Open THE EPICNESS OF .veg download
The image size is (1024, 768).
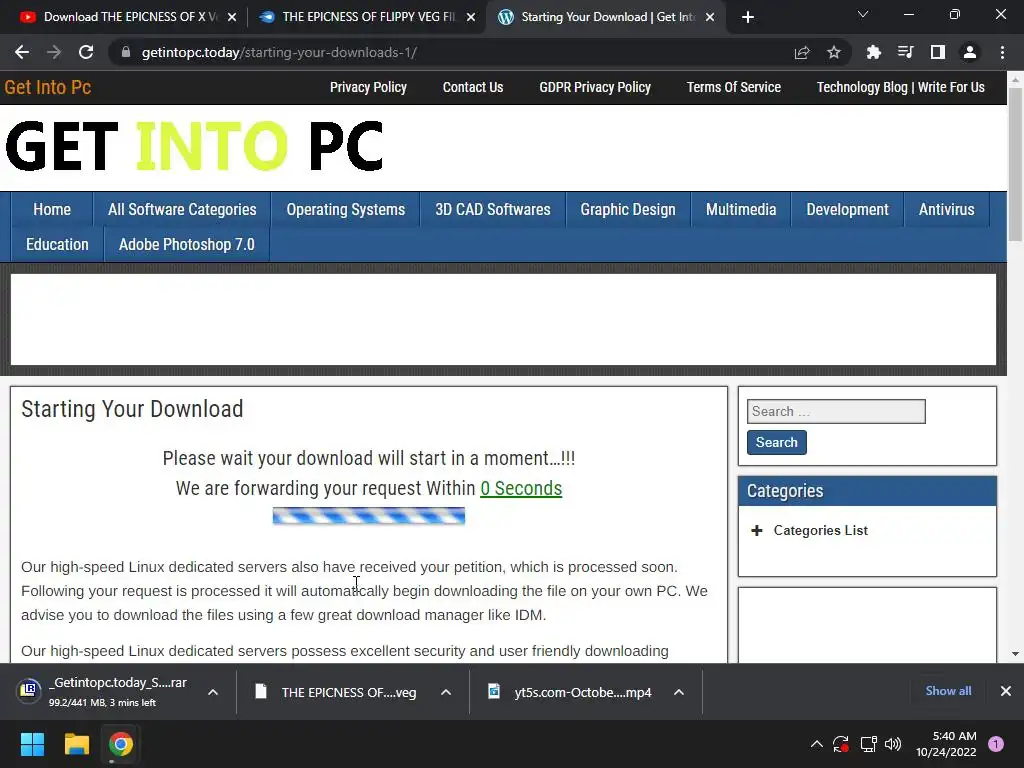336,692
